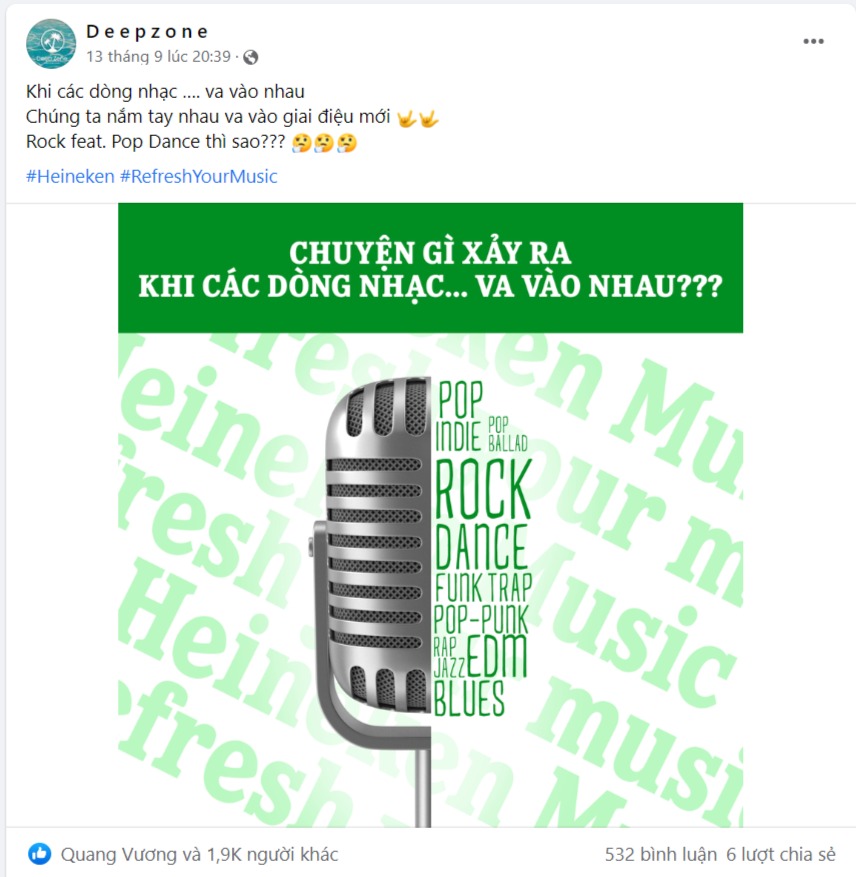
Task: Open the 532 bình luận comments
Action: [660, 854]
